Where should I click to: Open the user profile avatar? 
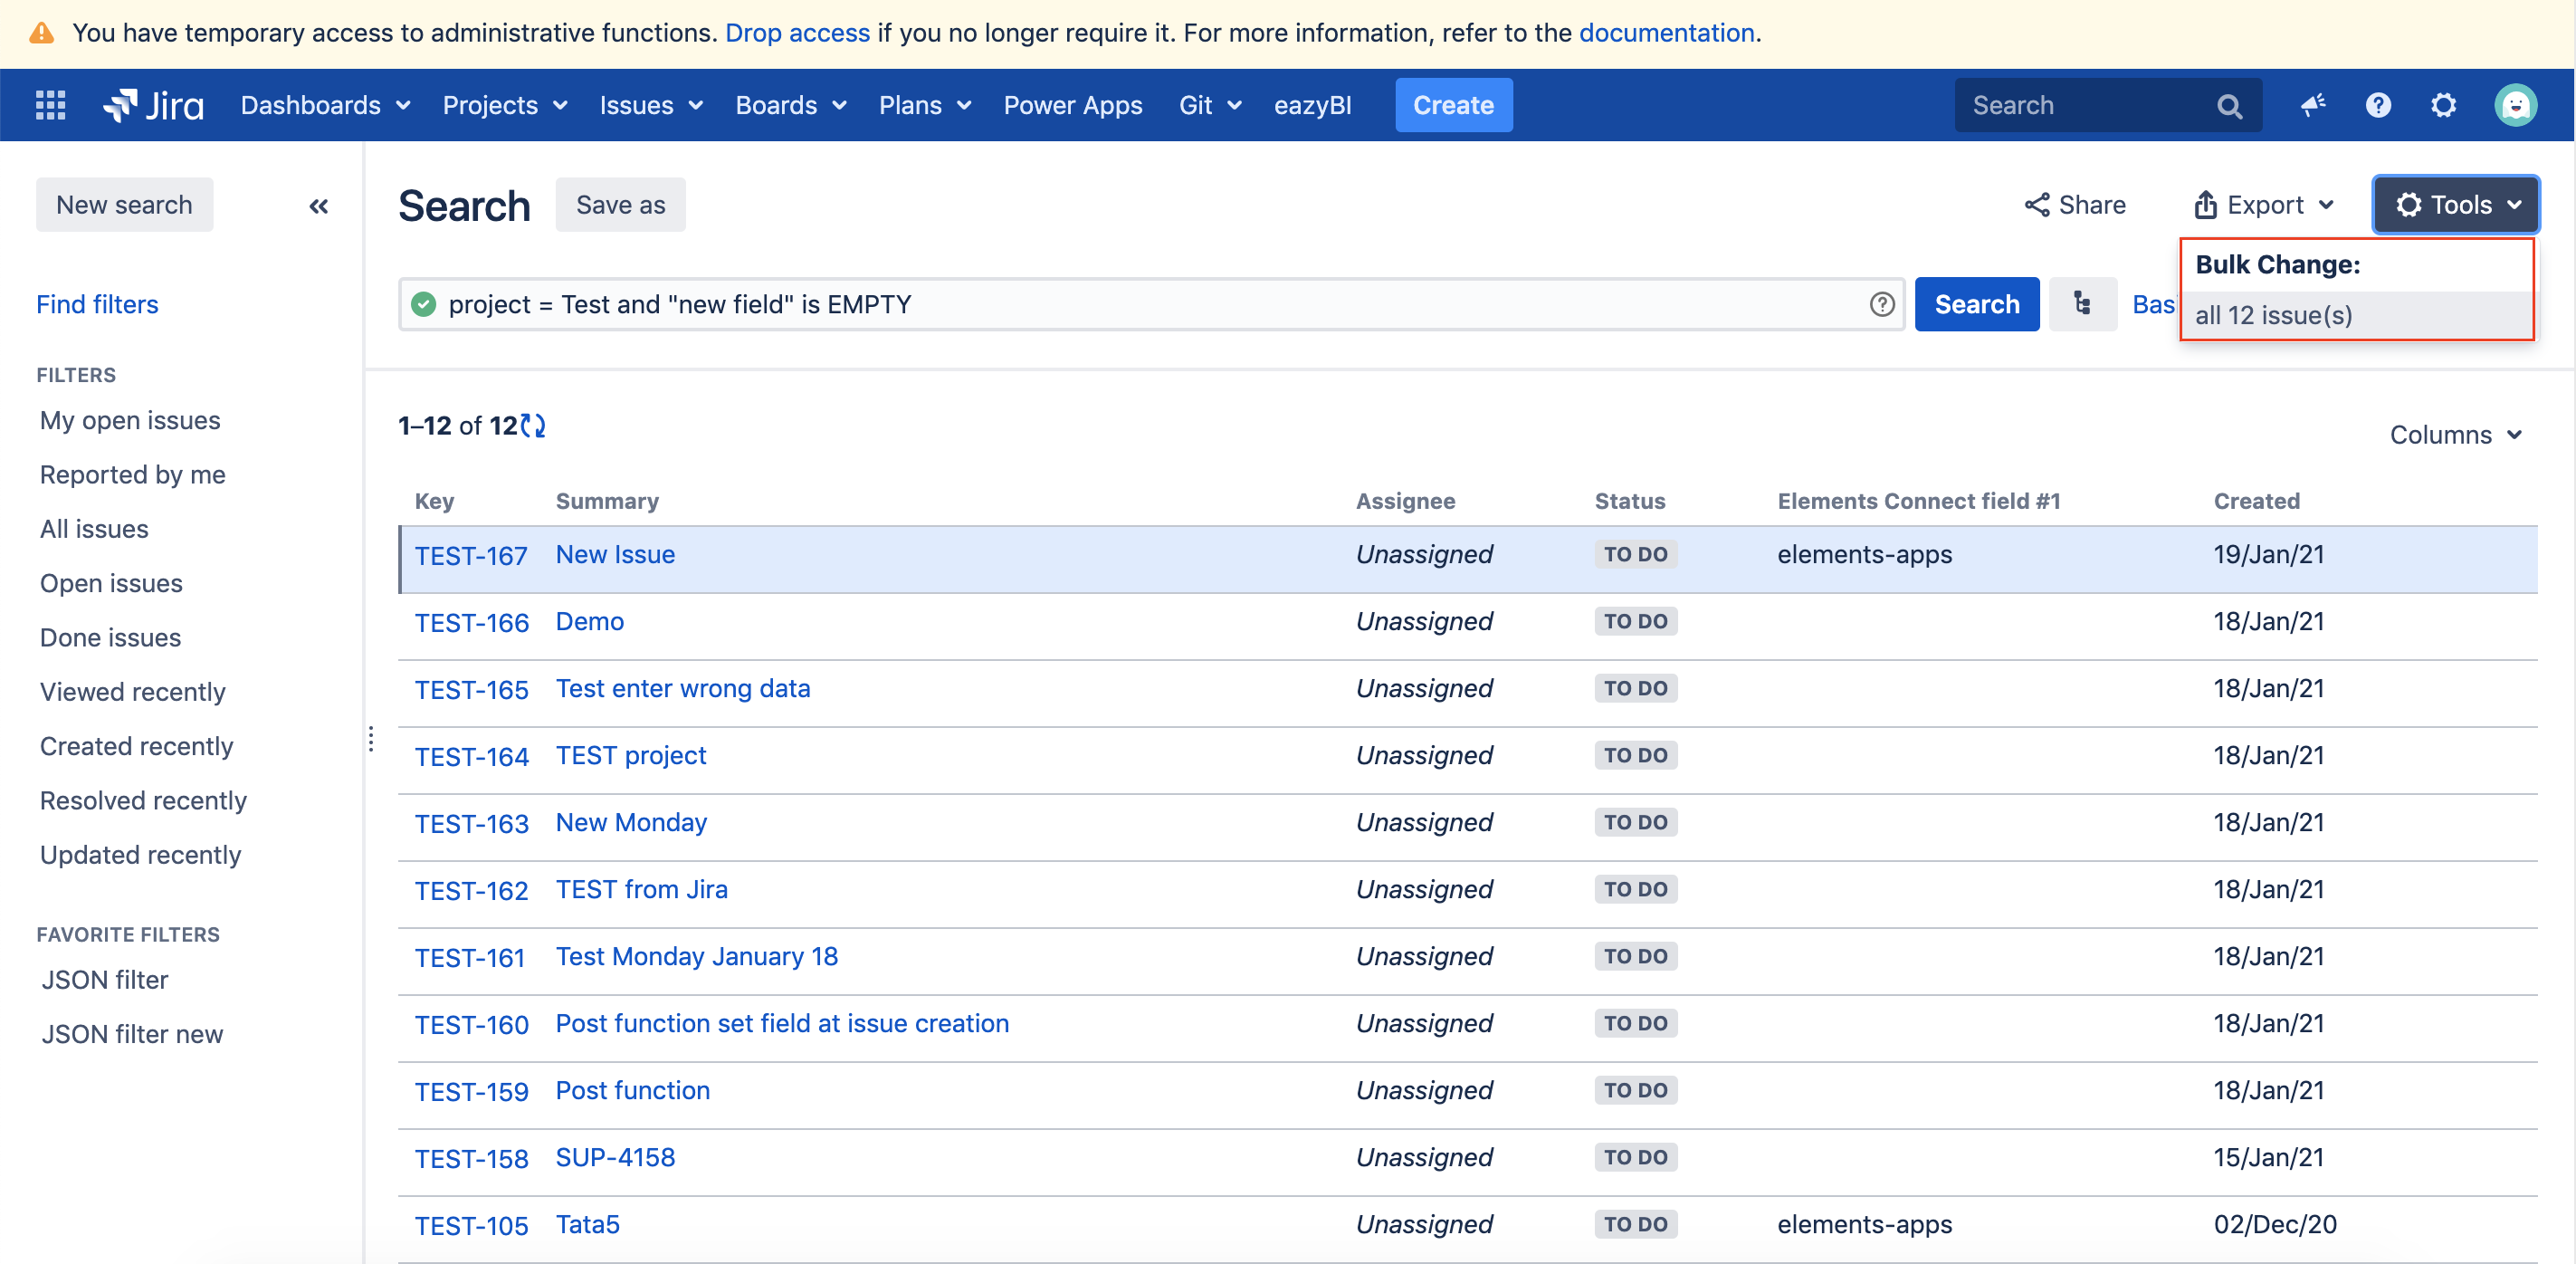(x=2514, y=105)
